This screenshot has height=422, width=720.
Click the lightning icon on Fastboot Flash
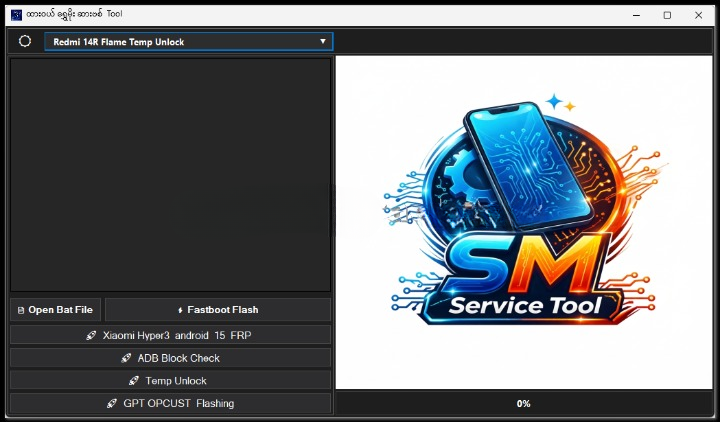click(180, 310)
